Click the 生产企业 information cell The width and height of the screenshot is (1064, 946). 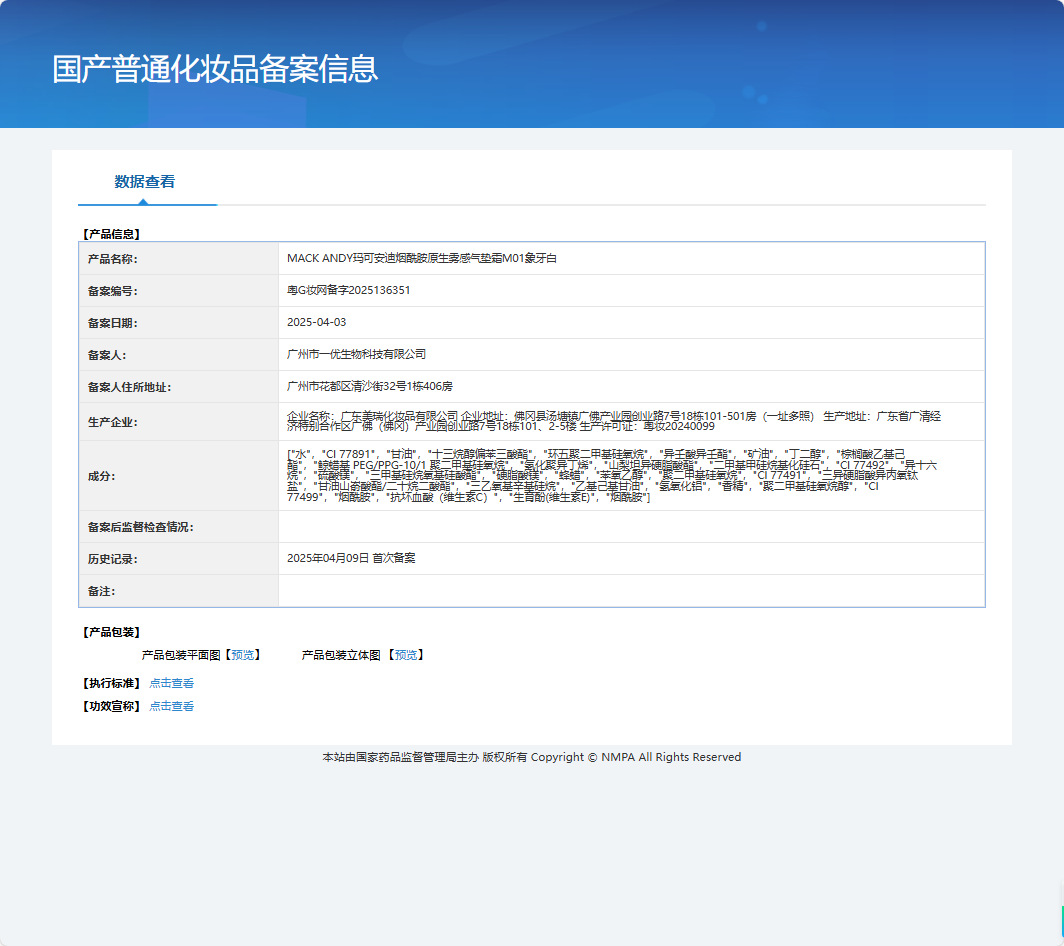coord(630,421)
